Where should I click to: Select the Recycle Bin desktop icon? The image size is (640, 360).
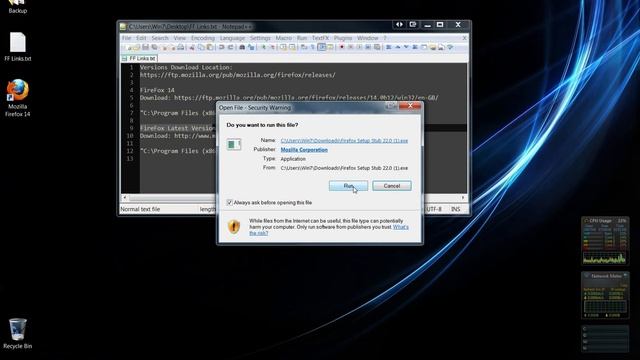pyautogui.click(x=18, y=334)
